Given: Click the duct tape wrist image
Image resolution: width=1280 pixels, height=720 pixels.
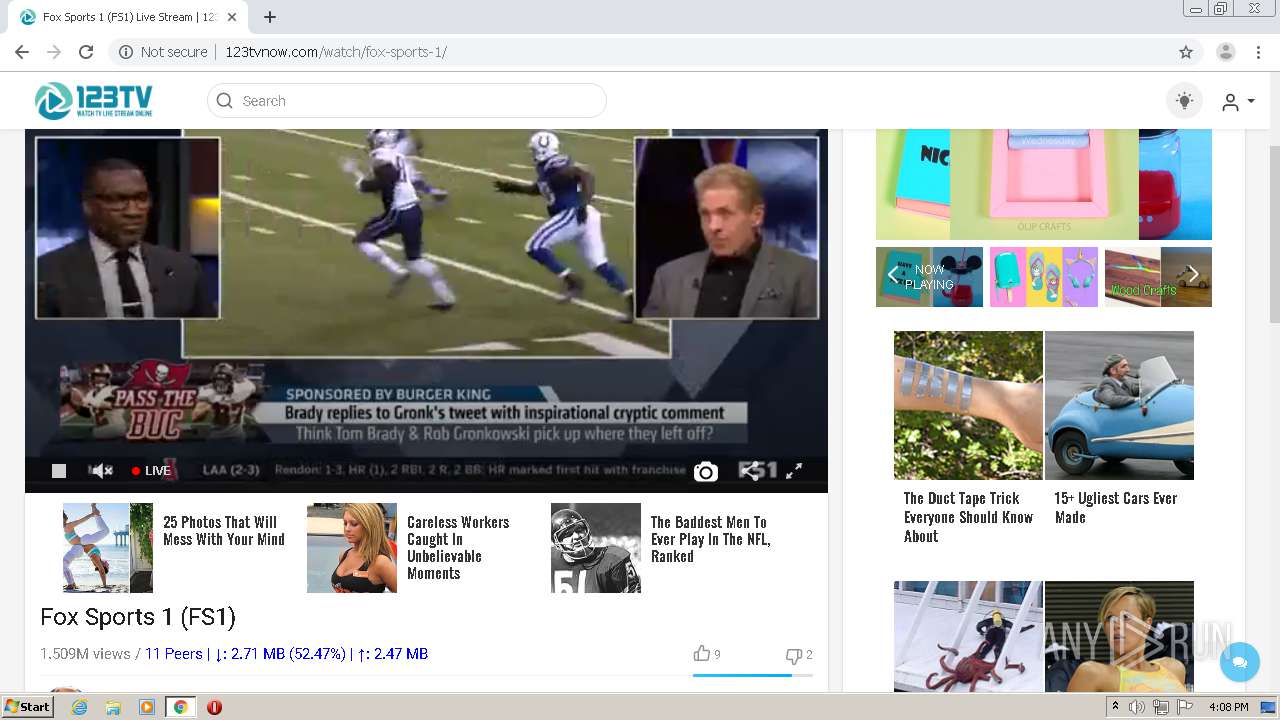Looking at the screenshot, I should pos(968,405).
